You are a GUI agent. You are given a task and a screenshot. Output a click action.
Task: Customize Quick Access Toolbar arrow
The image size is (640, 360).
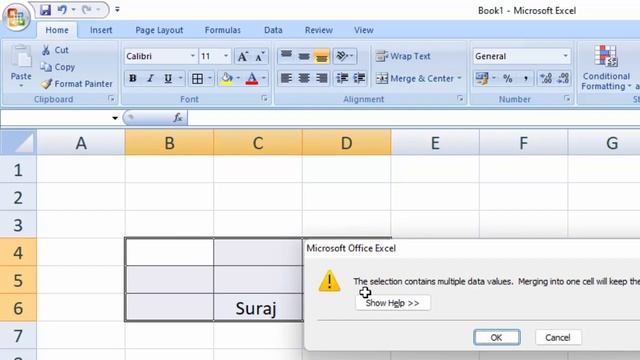click(117, 9)
